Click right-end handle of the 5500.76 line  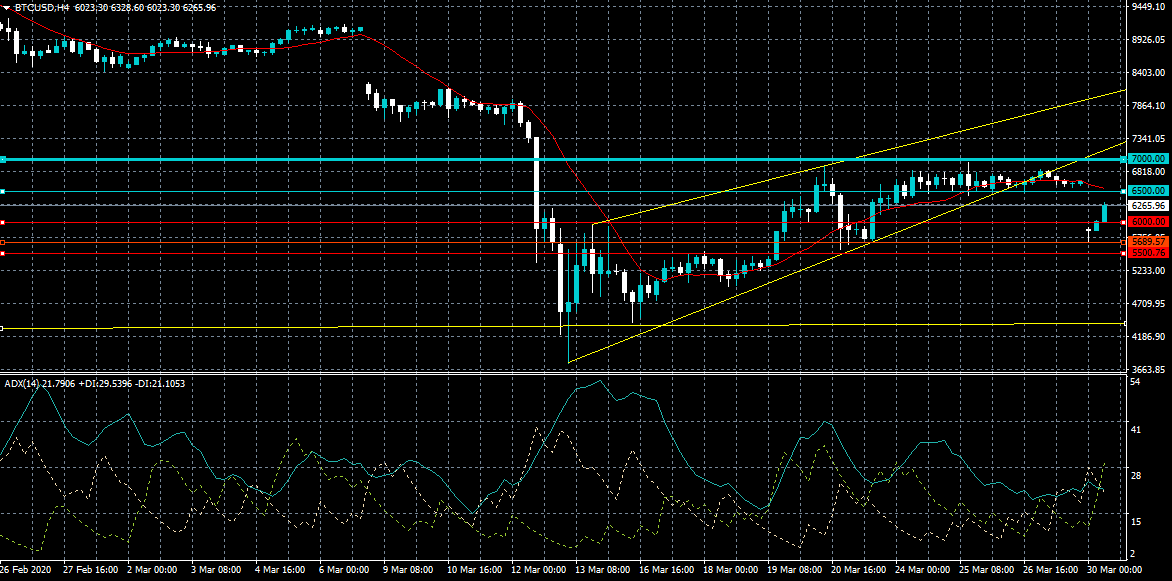tap(1124, 253)
